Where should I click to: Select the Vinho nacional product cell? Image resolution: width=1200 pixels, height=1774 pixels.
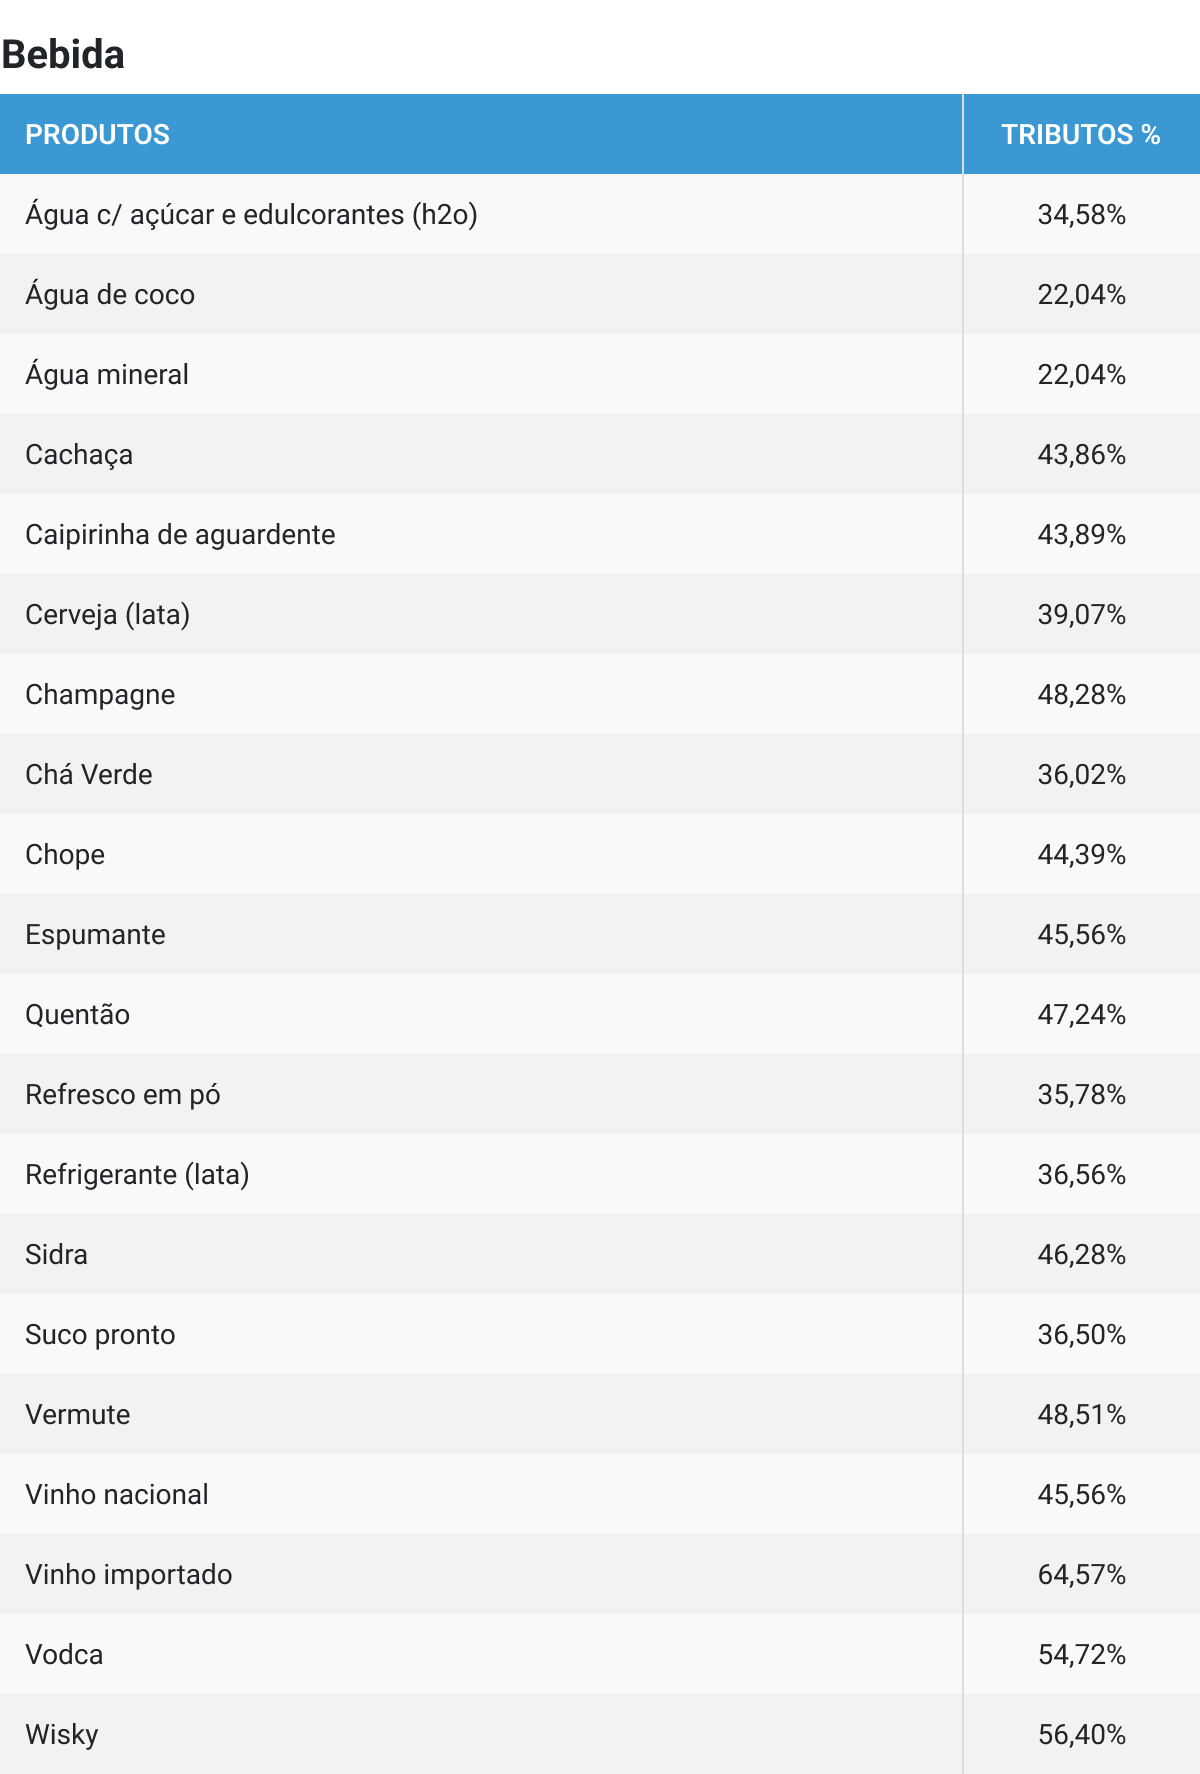(x=117, y=1495)
